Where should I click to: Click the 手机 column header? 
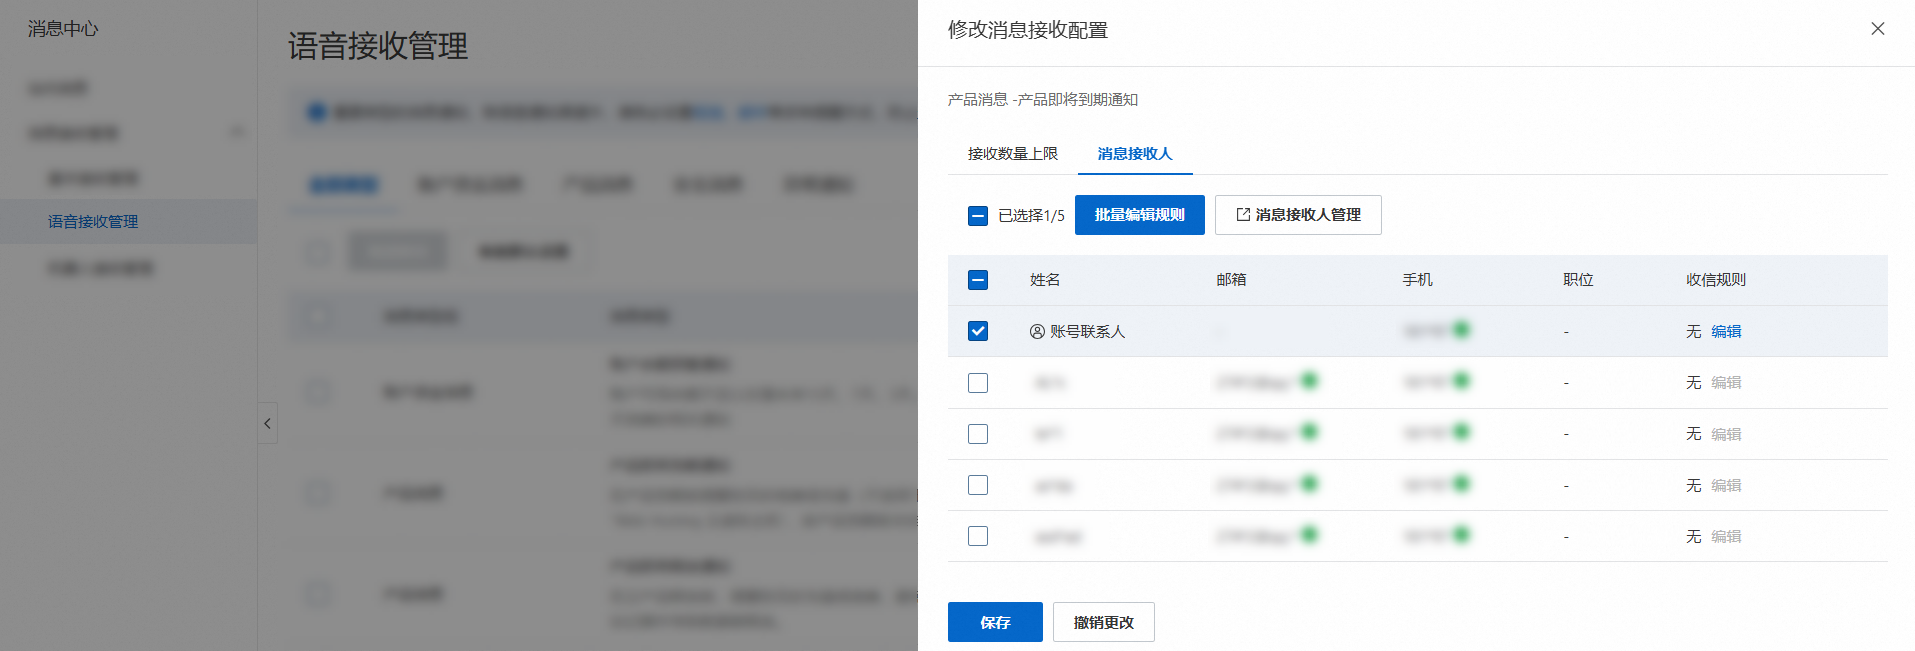point(1417,280)
